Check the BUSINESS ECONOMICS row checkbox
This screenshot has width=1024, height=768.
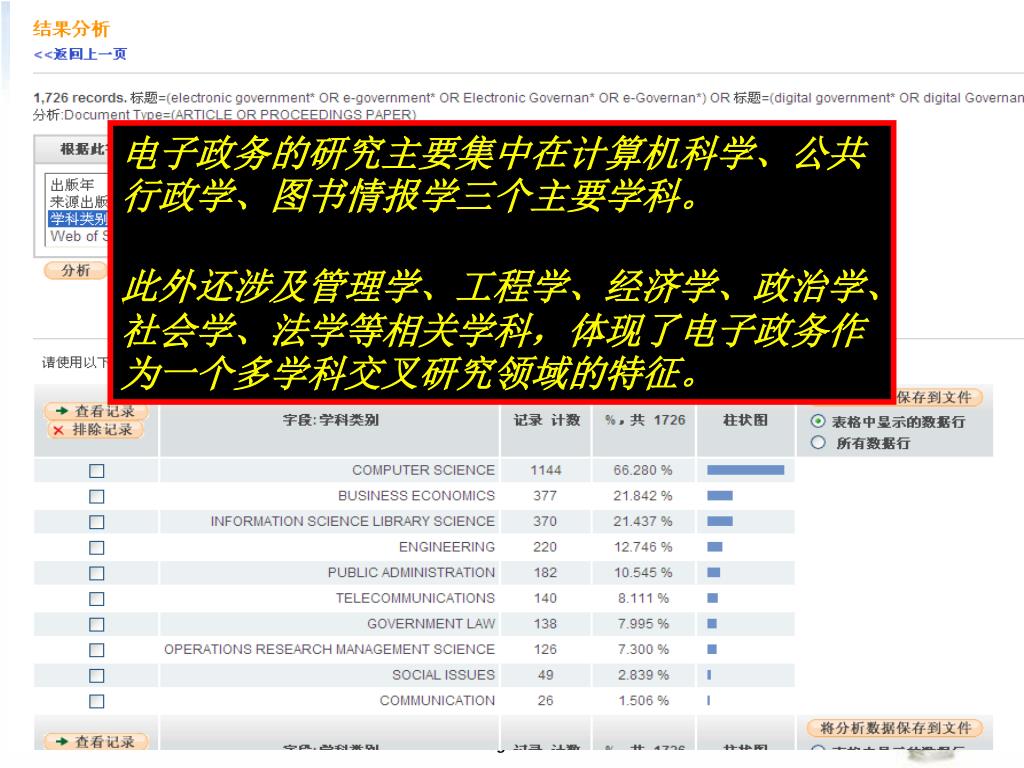(97, 496)
